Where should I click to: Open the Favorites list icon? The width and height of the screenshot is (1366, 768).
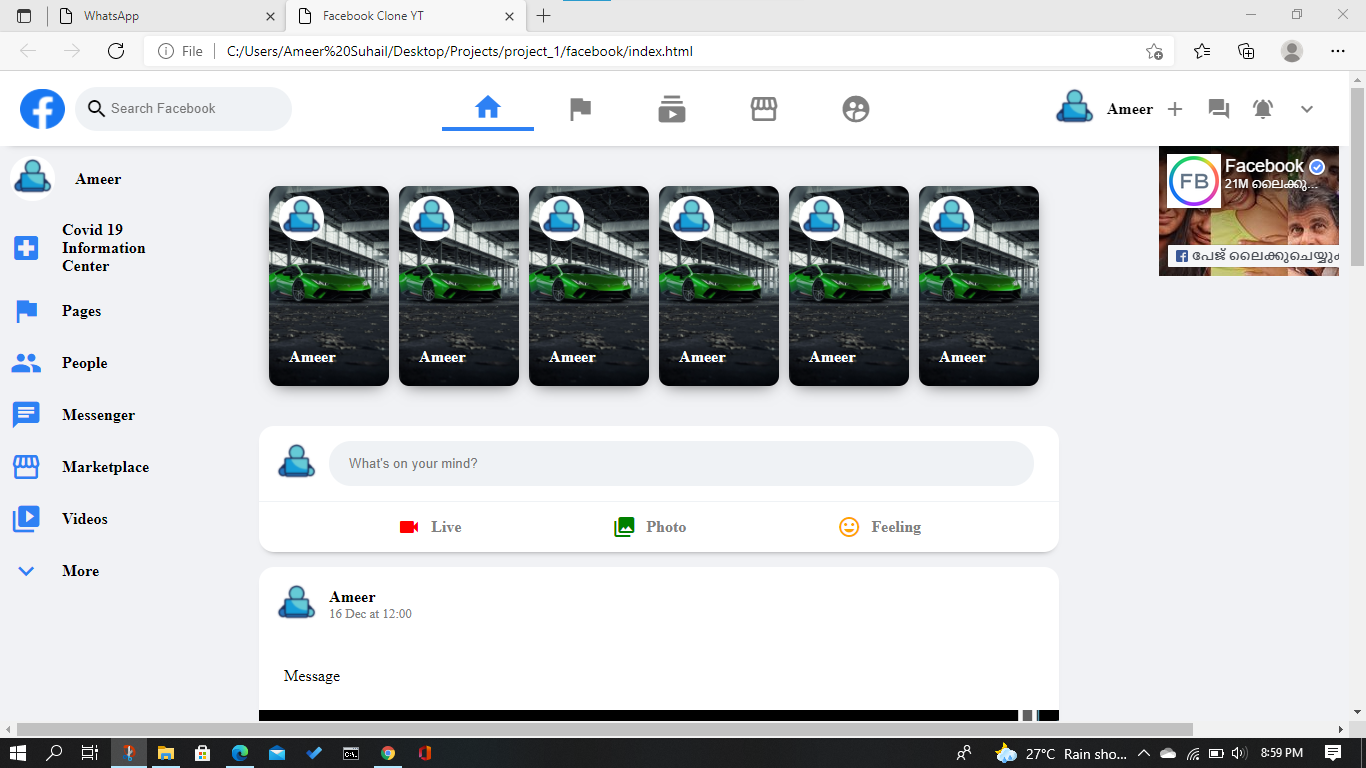(x=1202, y=51)
